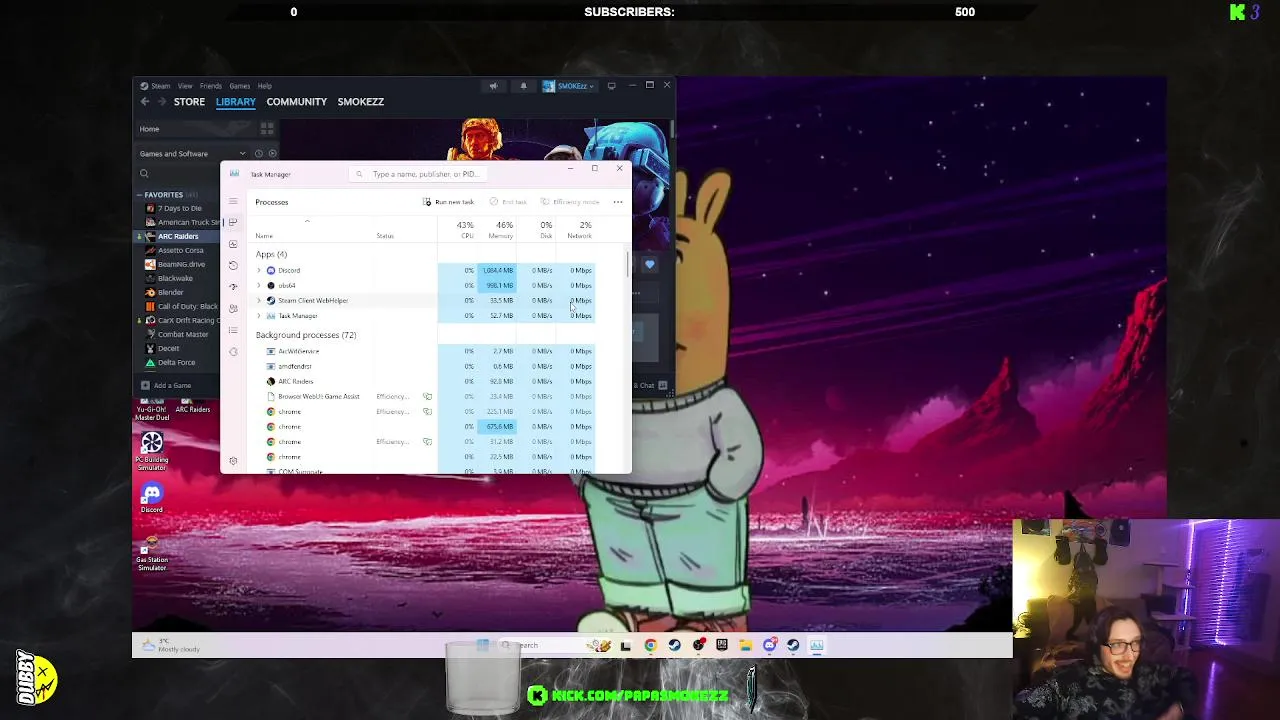Click Steam library search magnifier icon

(144, 173)
